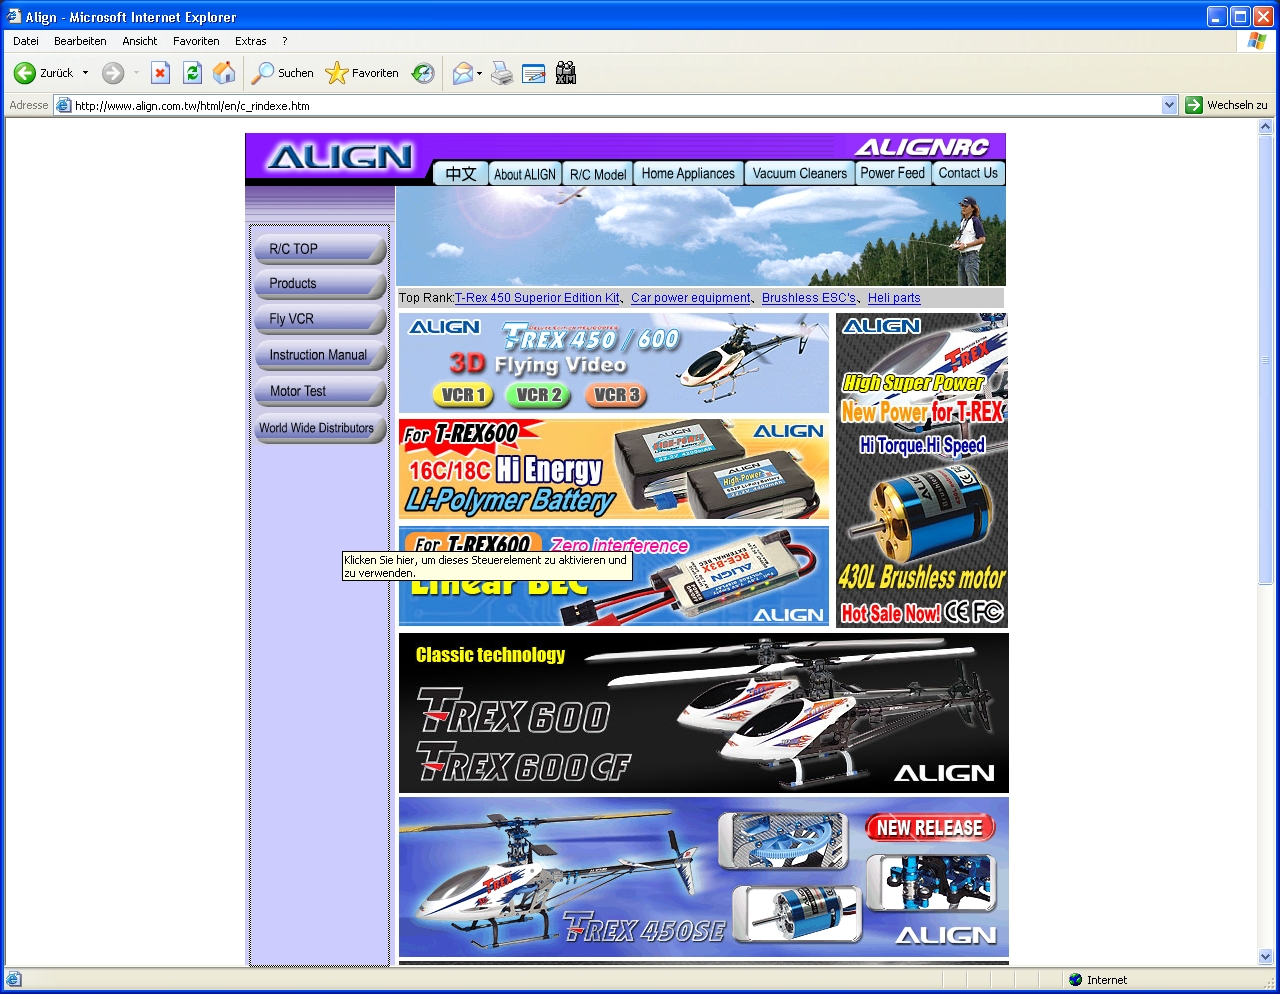Image resolution: width=1280 pixels, height=994 pixels.
Task: Open the Extras menu
Action: coord(250,41)
